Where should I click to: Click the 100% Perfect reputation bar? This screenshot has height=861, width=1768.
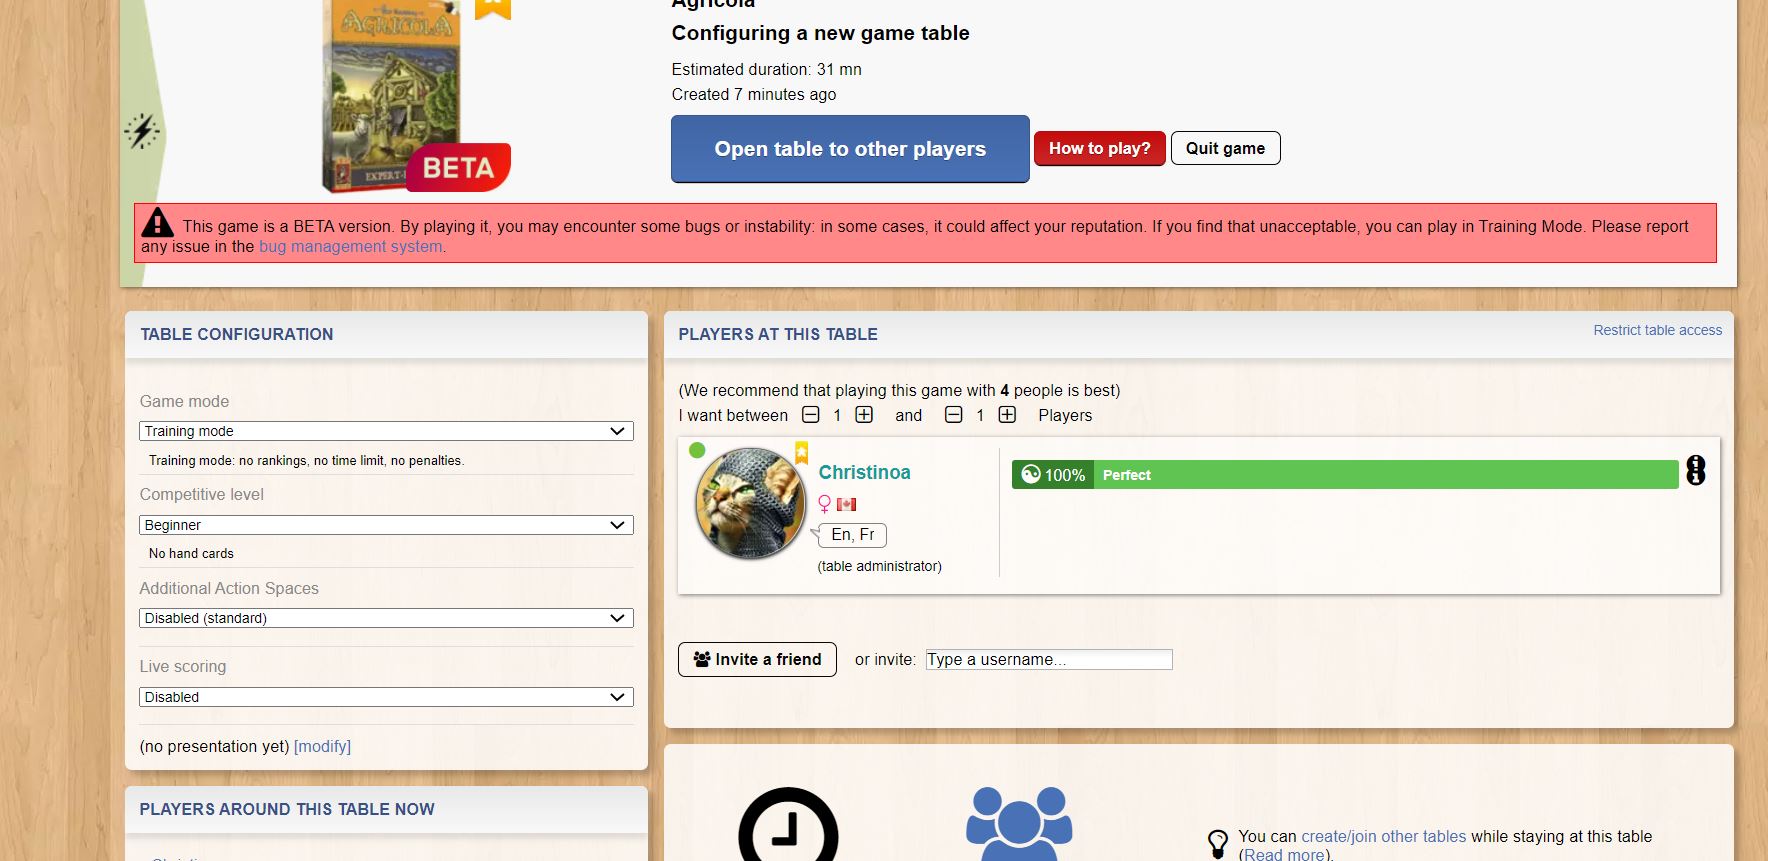pos(1345,475)
